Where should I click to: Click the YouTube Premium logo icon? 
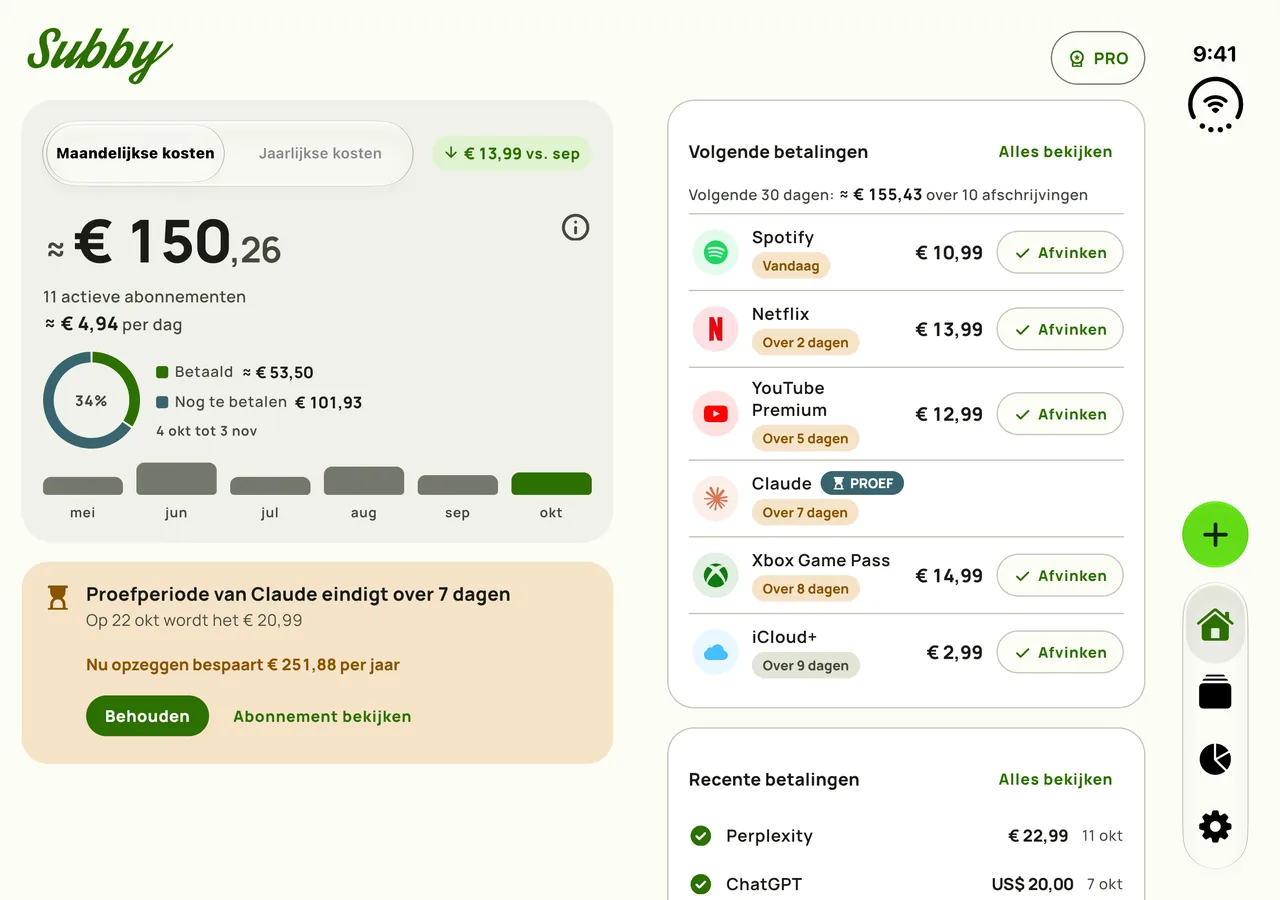click(715, 414)
